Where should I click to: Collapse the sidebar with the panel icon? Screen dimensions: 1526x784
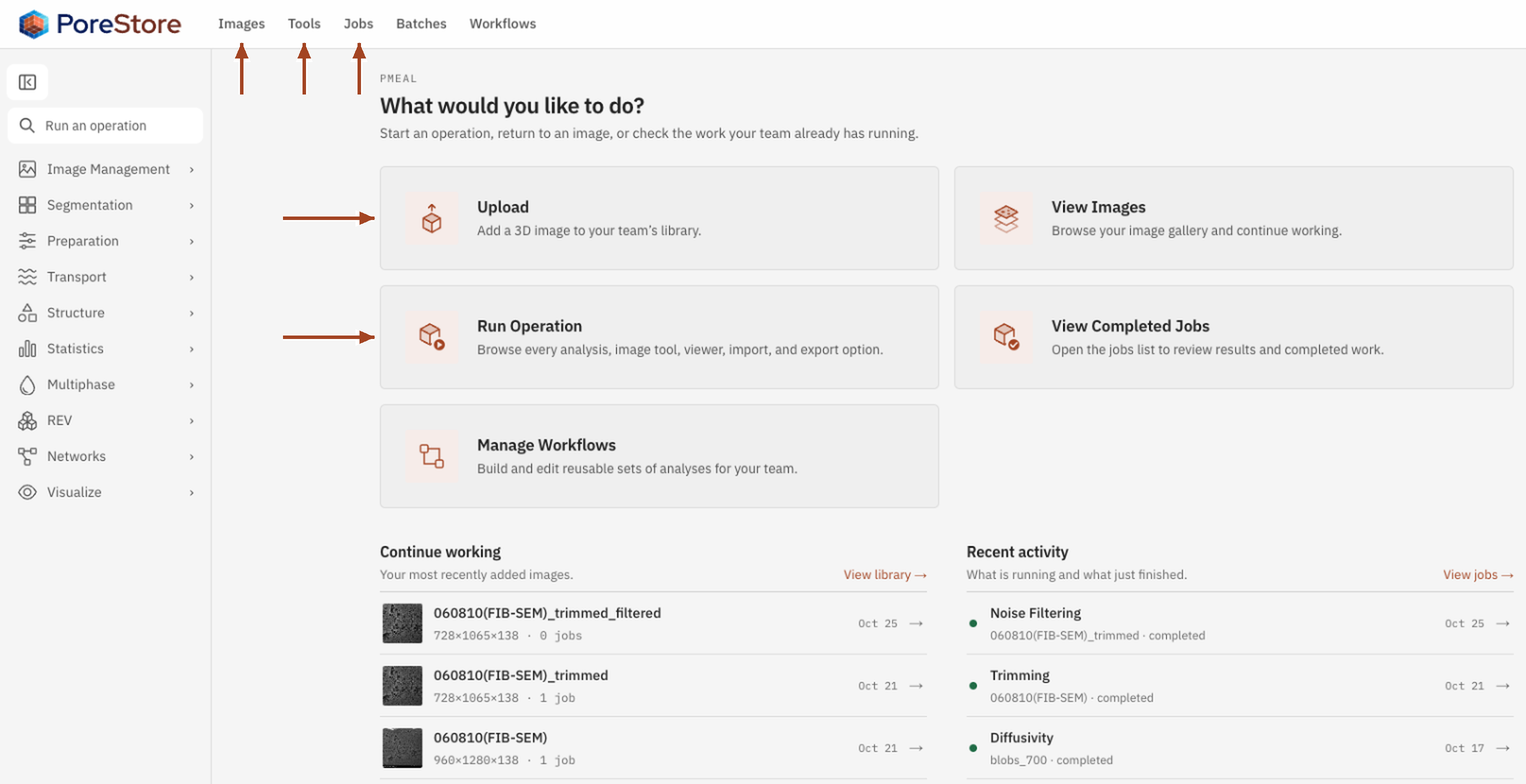pyautogui.click(x=28, y=82)
